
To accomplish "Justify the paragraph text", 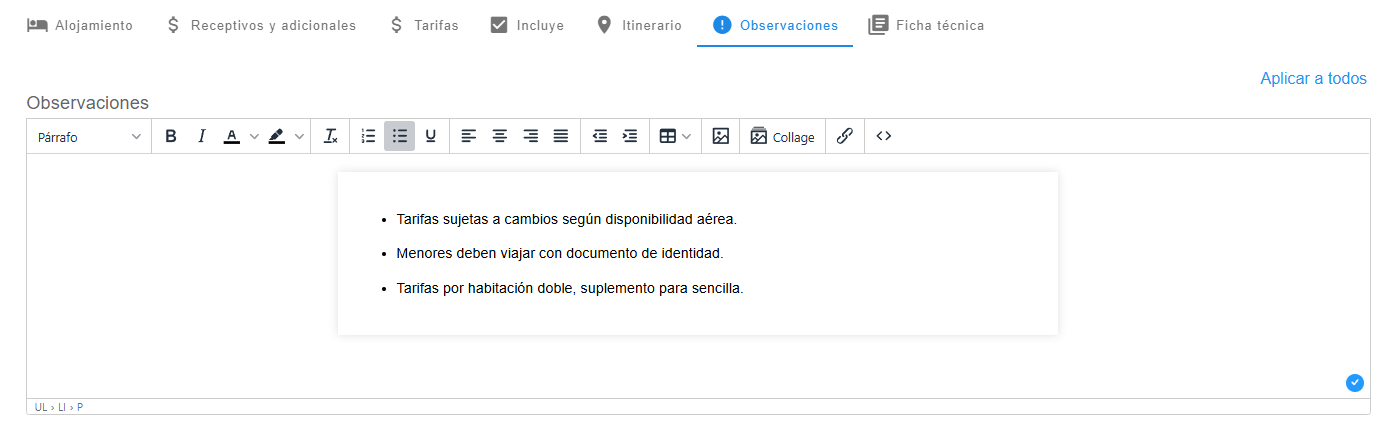I will point(561,136).
